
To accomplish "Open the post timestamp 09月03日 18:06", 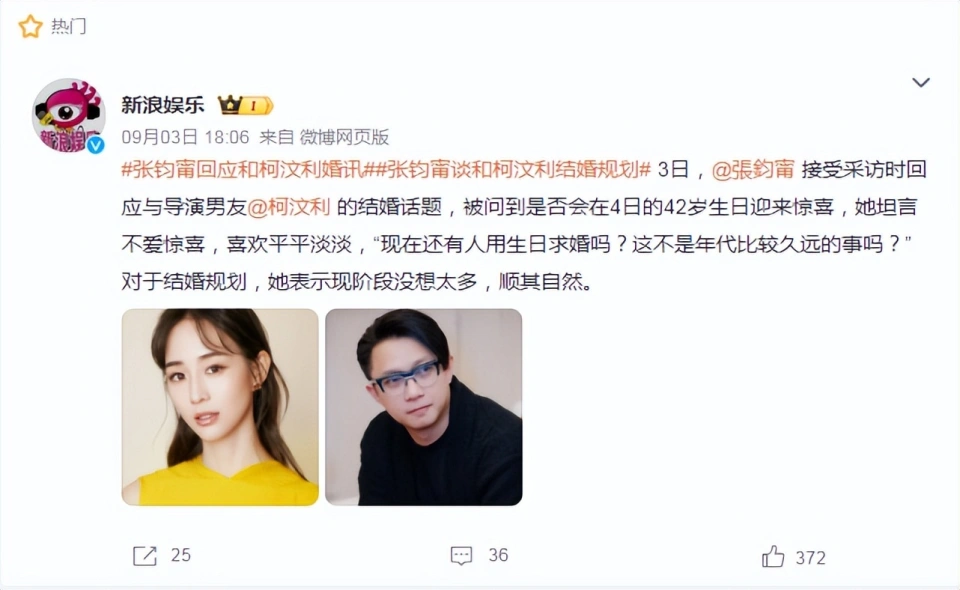I will pyautogui.click(x=186, y=137).
